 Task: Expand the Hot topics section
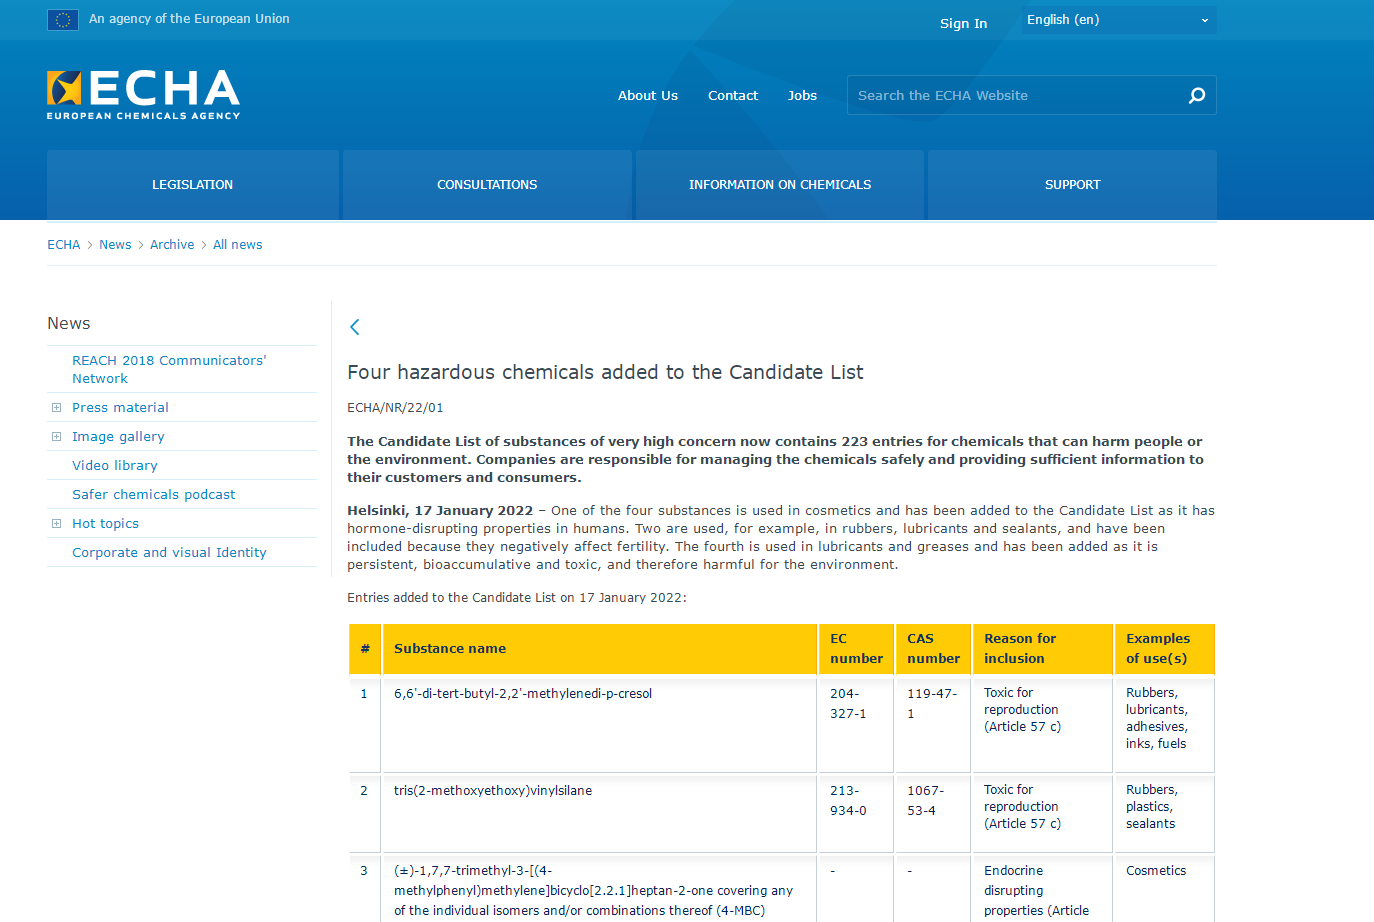pos(56,524)
